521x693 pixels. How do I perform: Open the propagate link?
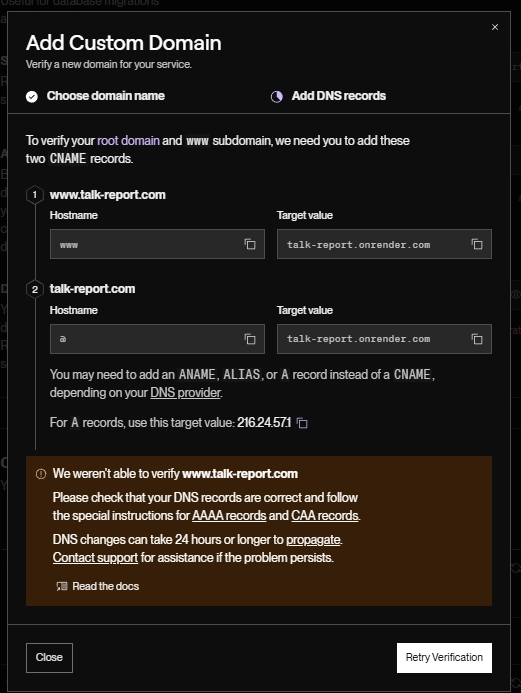313,540
